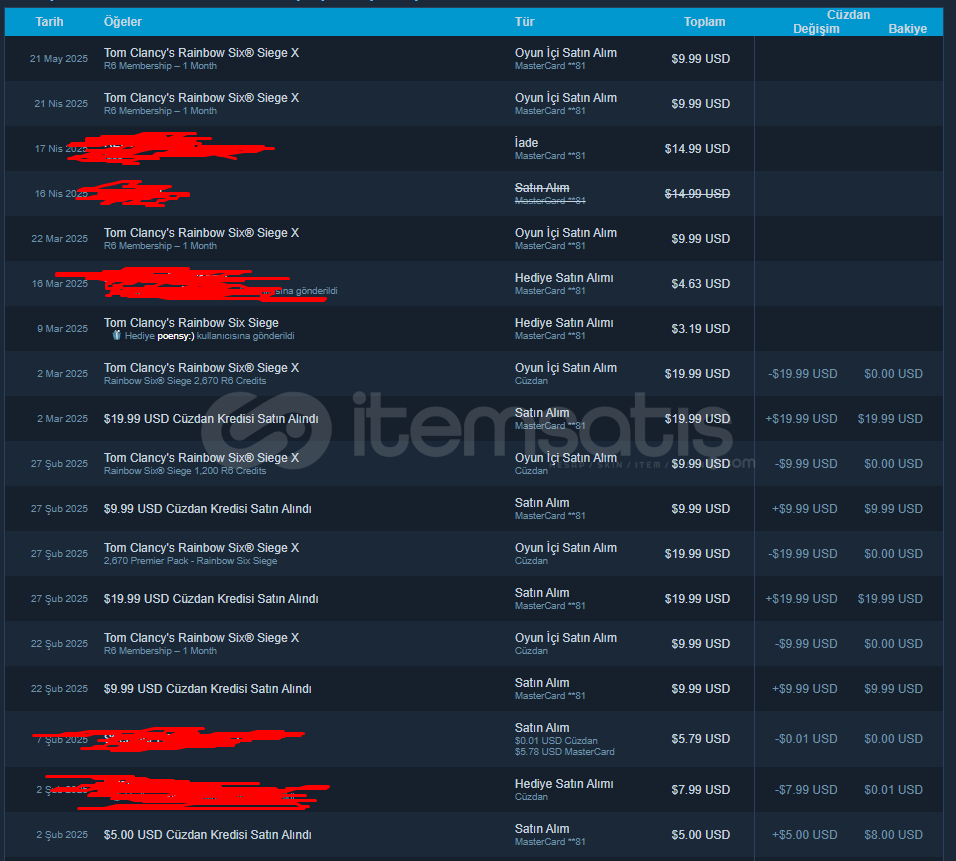Click the '$3.19 USD' total
This screenshot has height=861, width=956.
(x=701, y=329)
